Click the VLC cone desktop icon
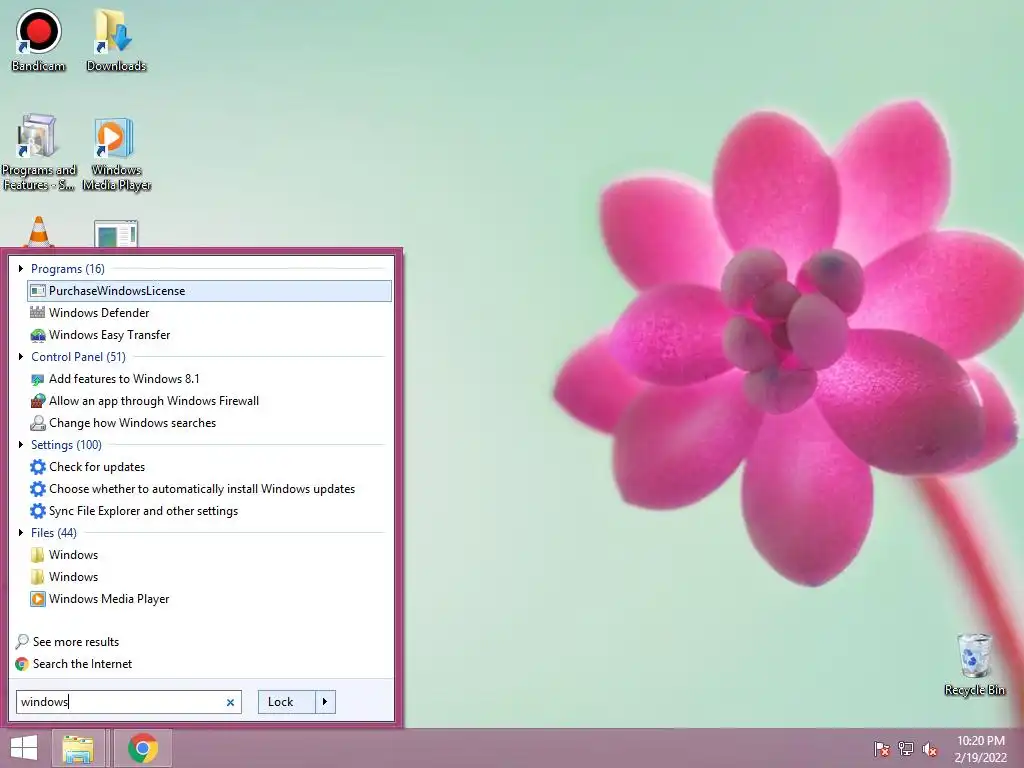This screenshot has height=768, width=1024. 39,232
